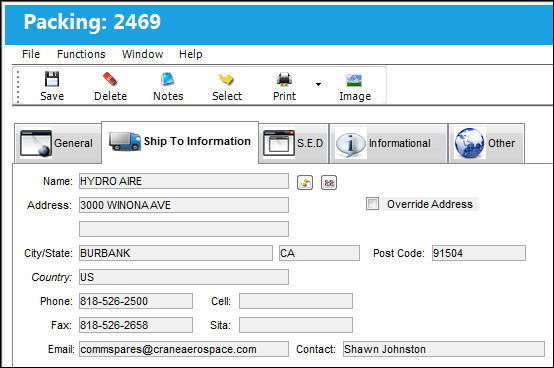Open the File menu
The height and width of the screenshot is (368, 554).
coord(31,54)
